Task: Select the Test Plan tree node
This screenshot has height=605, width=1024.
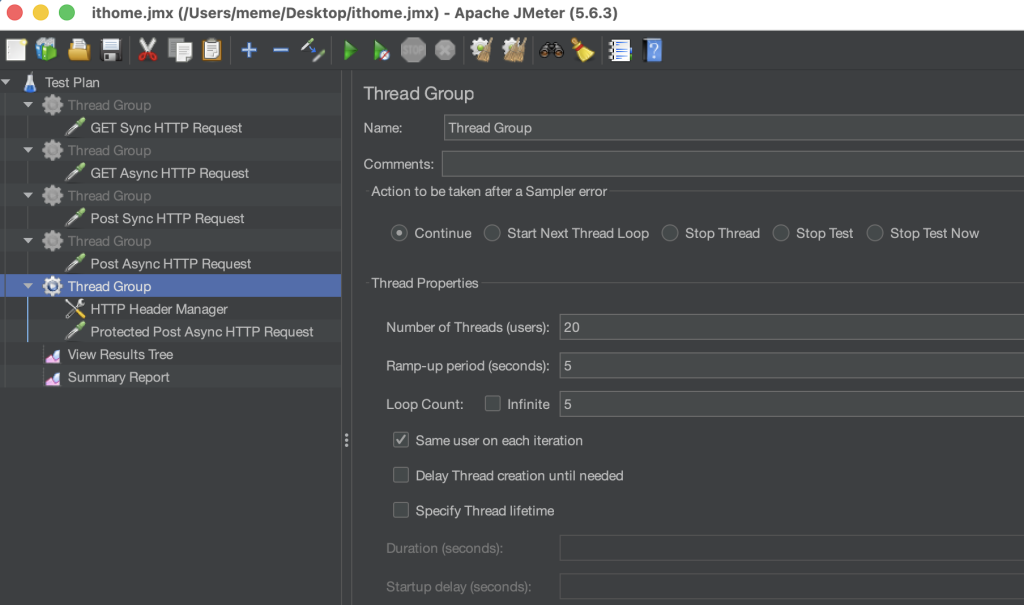Action: (72, 82)
